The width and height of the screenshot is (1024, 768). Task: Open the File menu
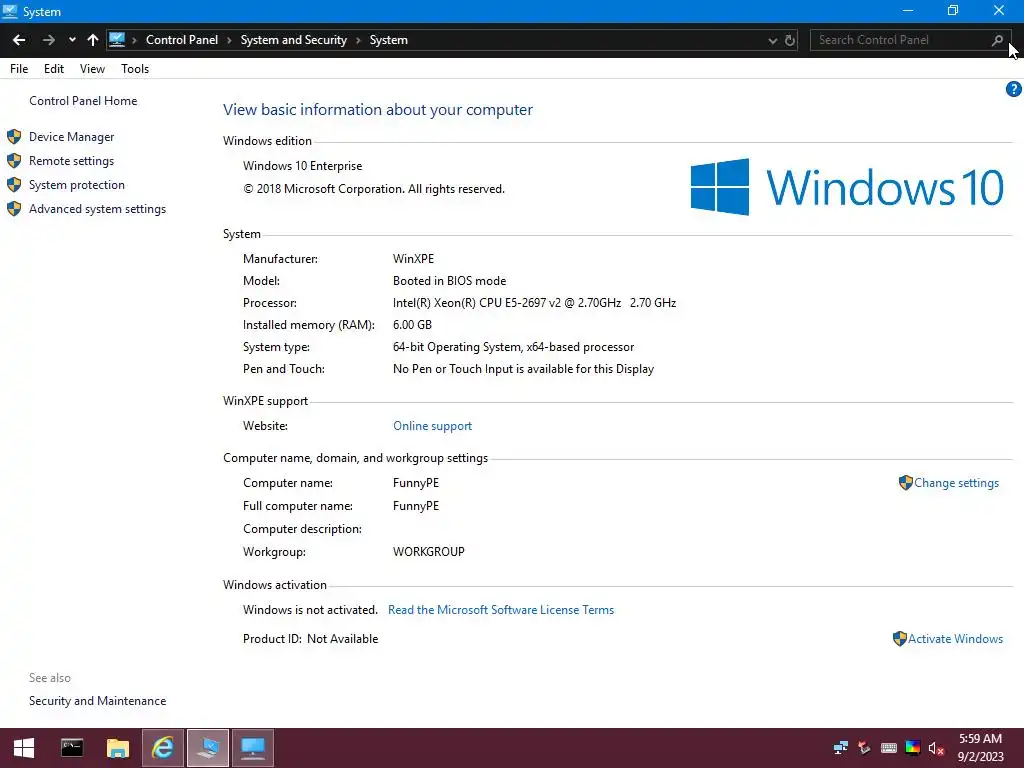(x=19, y=69)
